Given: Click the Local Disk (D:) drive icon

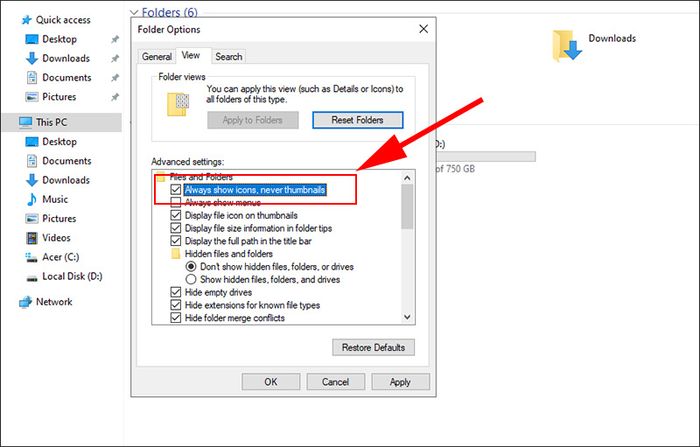Looking at the screenshot, I should (32, 278).
